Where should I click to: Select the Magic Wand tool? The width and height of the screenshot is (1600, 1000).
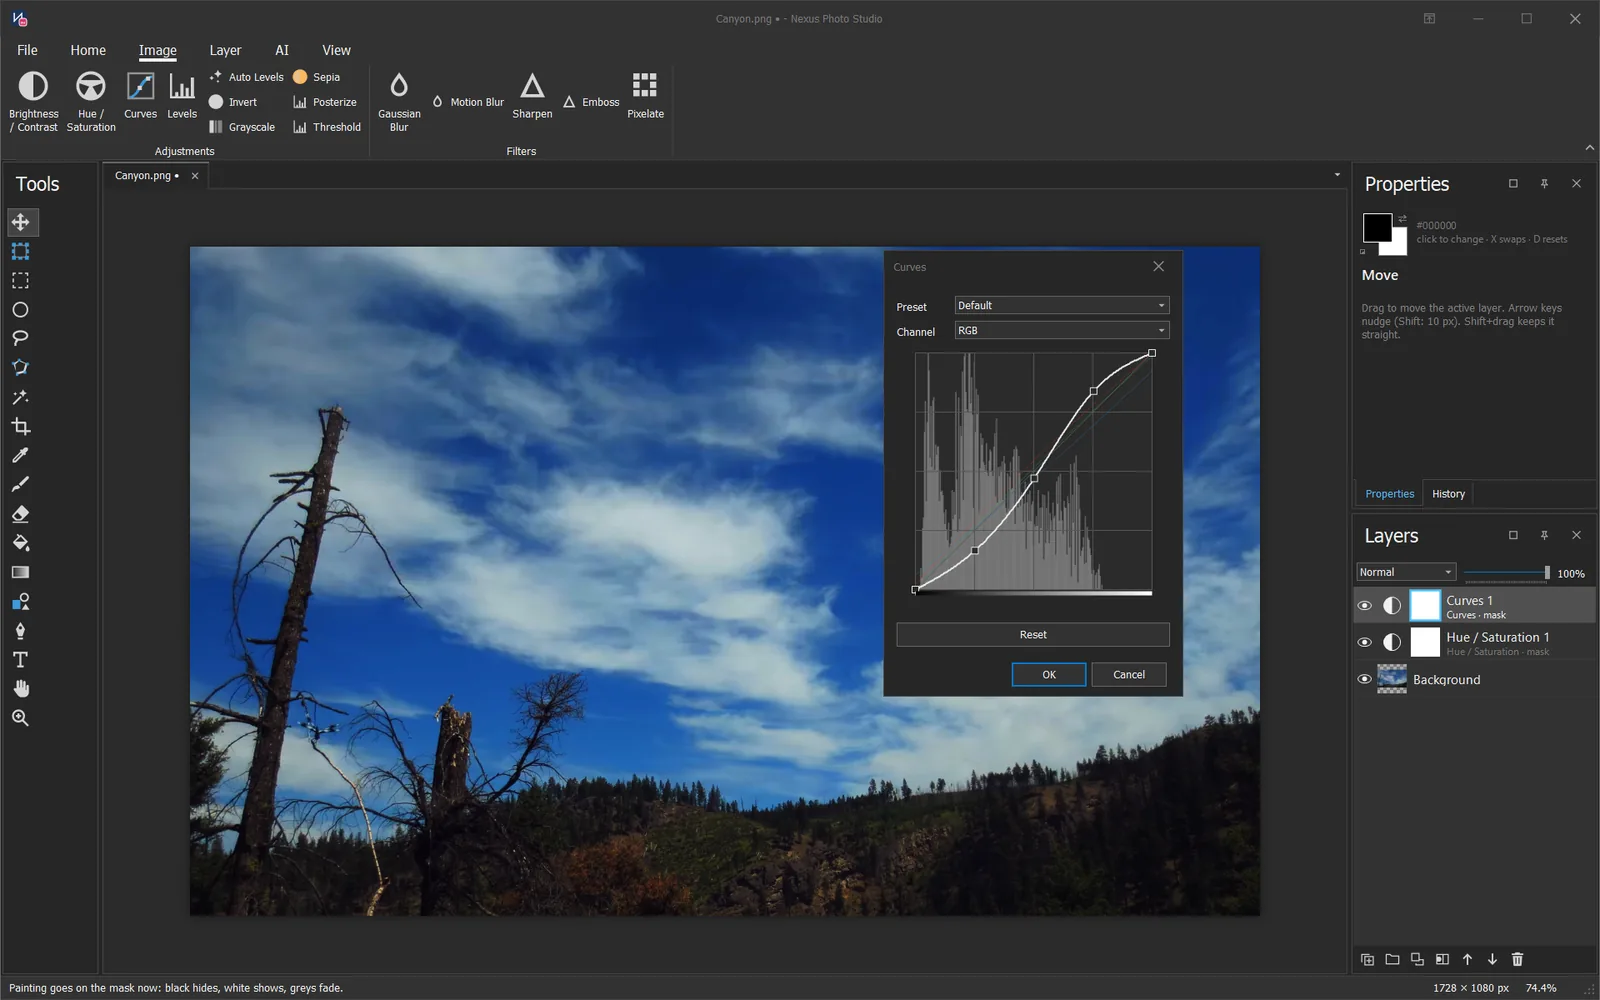[20, 397]
